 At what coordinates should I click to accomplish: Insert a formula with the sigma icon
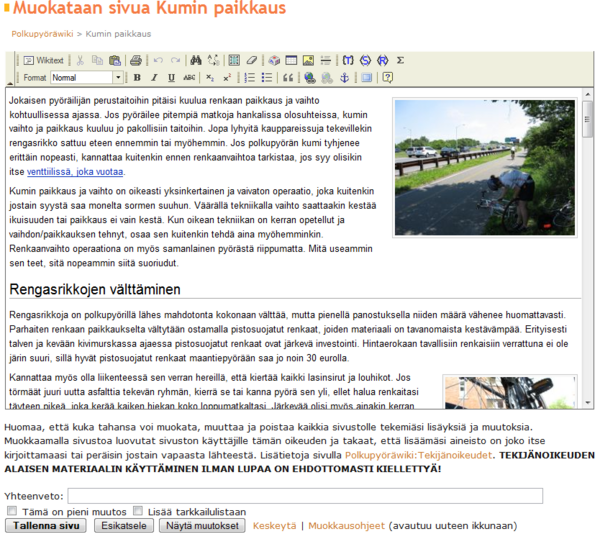[400, 60]
